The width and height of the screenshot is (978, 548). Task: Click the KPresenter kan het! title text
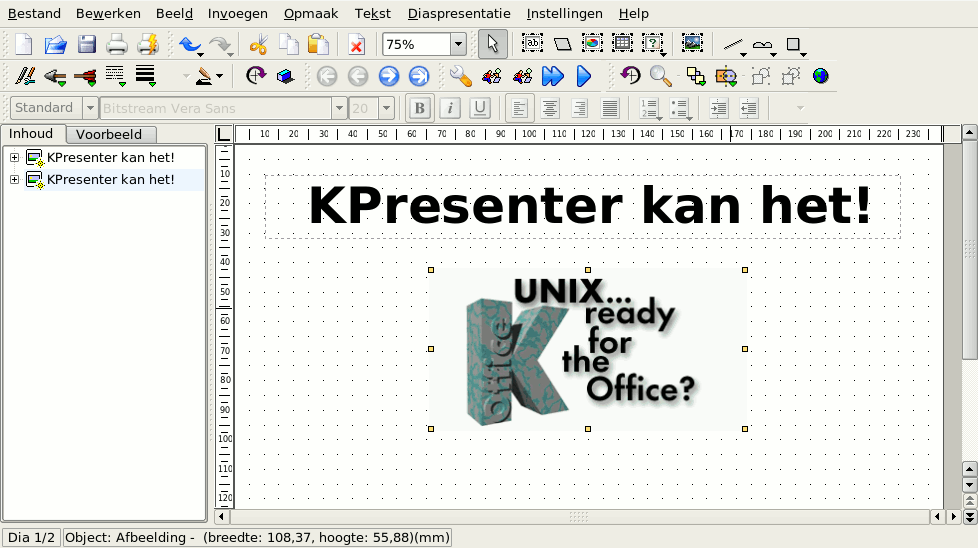589,206
